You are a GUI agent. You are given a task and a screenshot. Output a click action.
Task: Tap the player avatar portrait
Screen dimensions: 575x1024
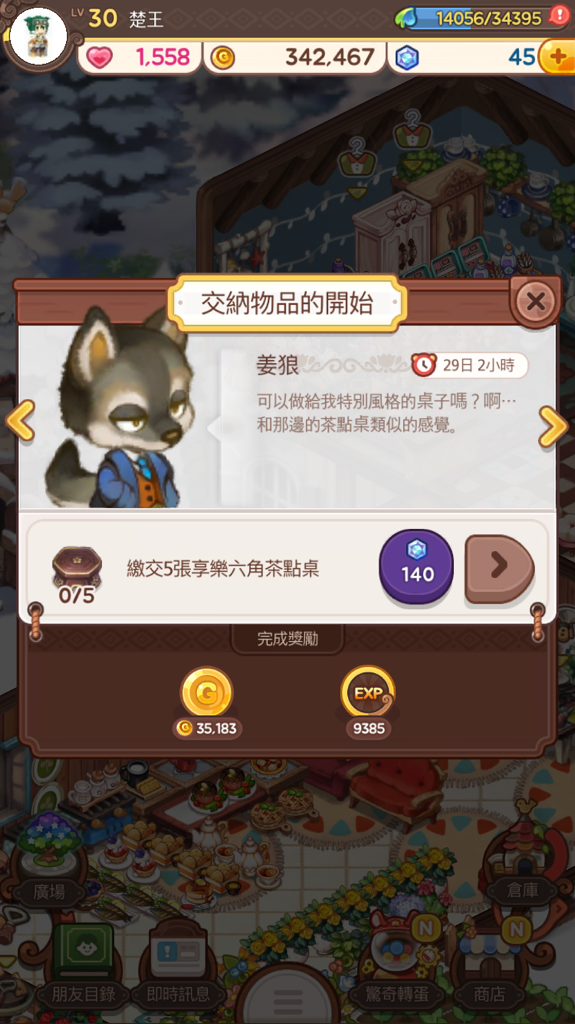[39, 35]
